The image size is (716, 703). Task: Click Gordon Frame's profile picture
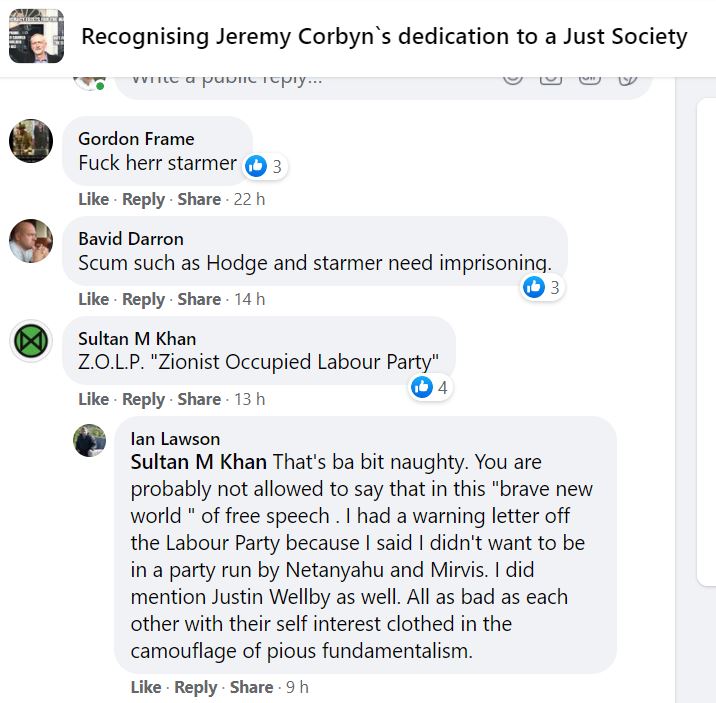click(31, 141)
